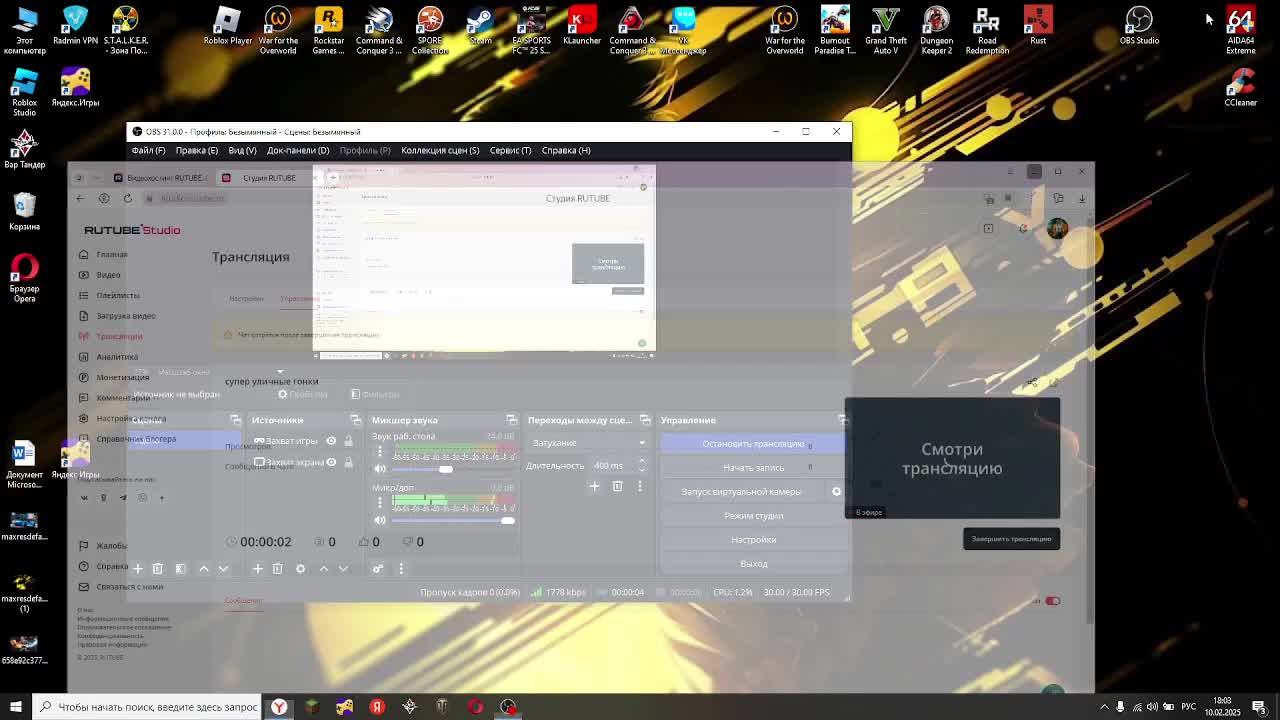The height and width of the screenshot is (720, 1280).
Task: Open audio mixer three-dot menu
Action: [401, 568]
